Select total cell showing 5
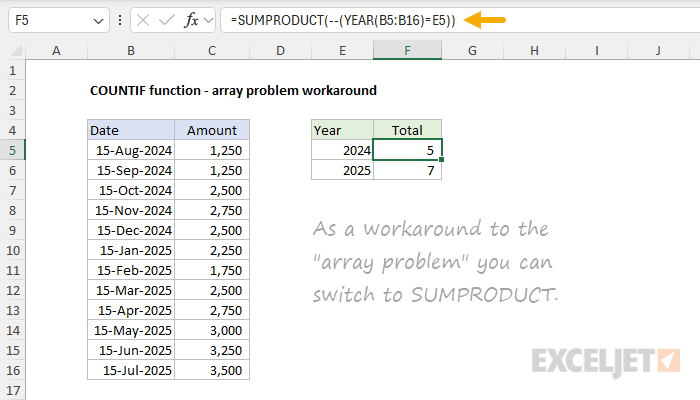Image resolution: width=700 pixels, height=400 pixels. pyautogui.click(x=408, y=150)
